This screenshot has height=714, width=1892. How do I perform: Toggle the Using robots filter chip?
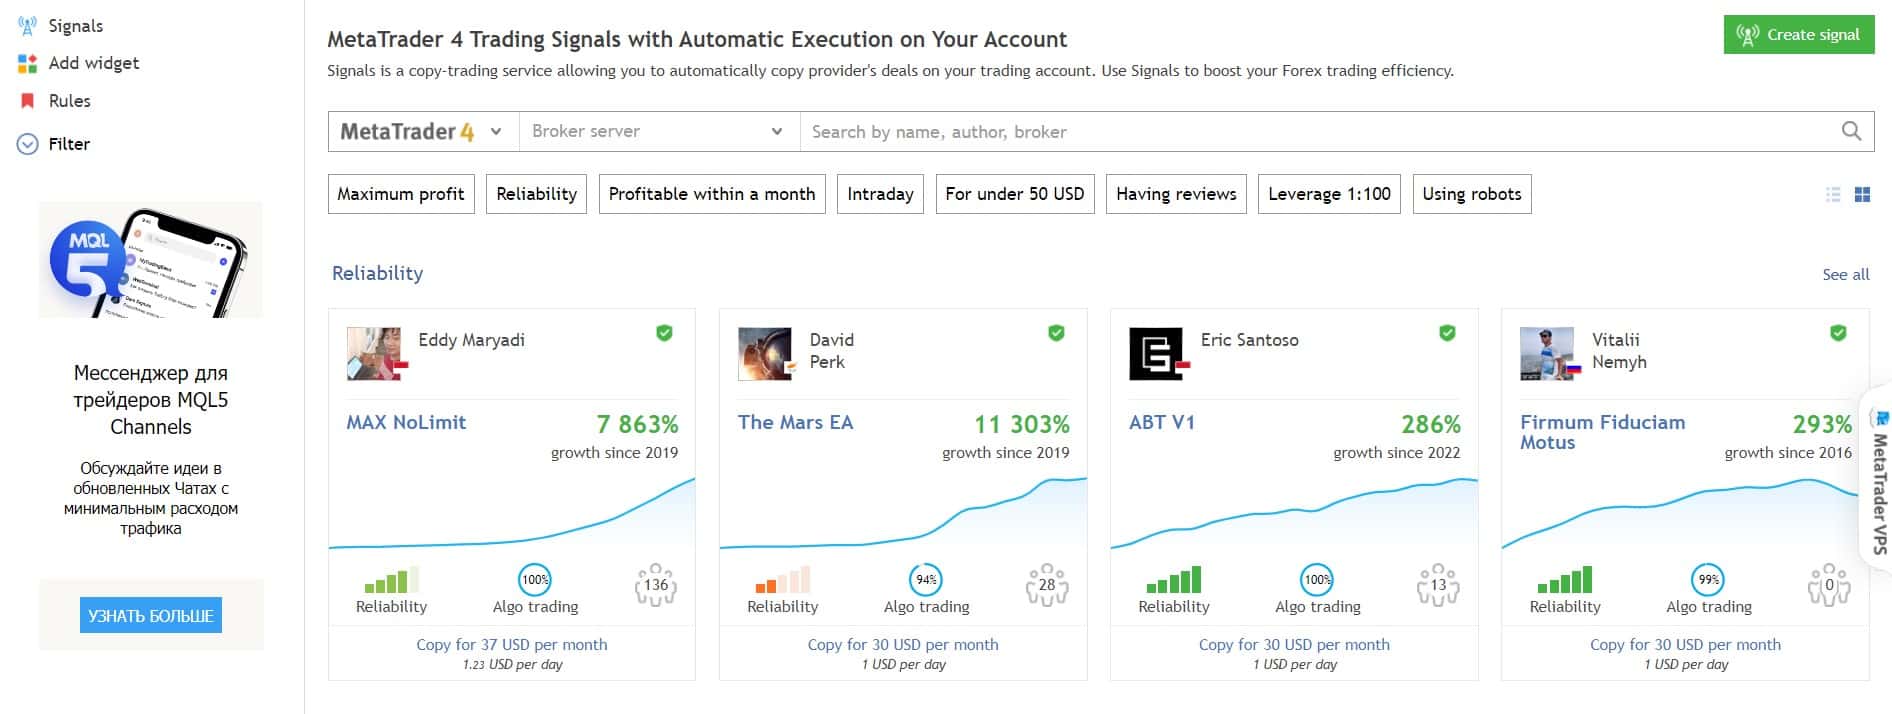click(1472, 194)
